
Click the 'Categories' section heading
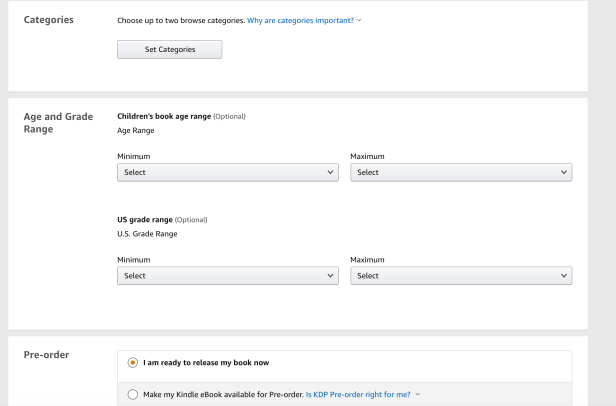48,20
